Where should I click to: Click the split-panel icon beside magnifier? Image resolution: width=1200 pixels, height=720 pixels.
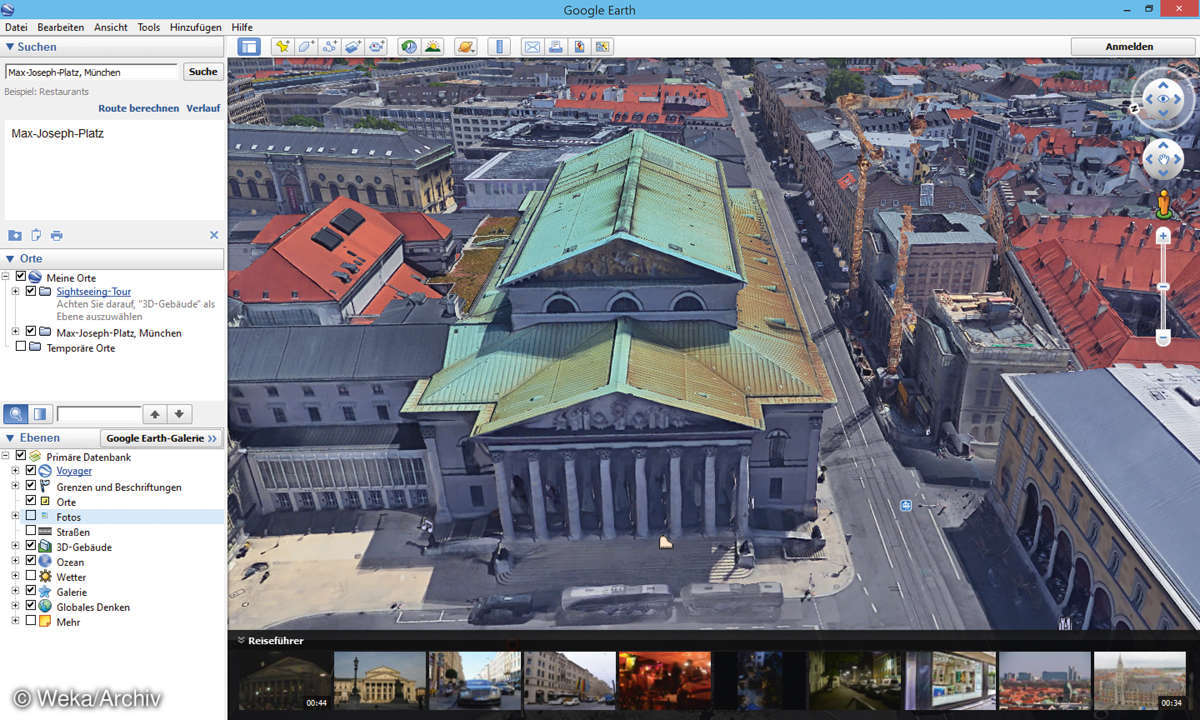click(40, 414)
